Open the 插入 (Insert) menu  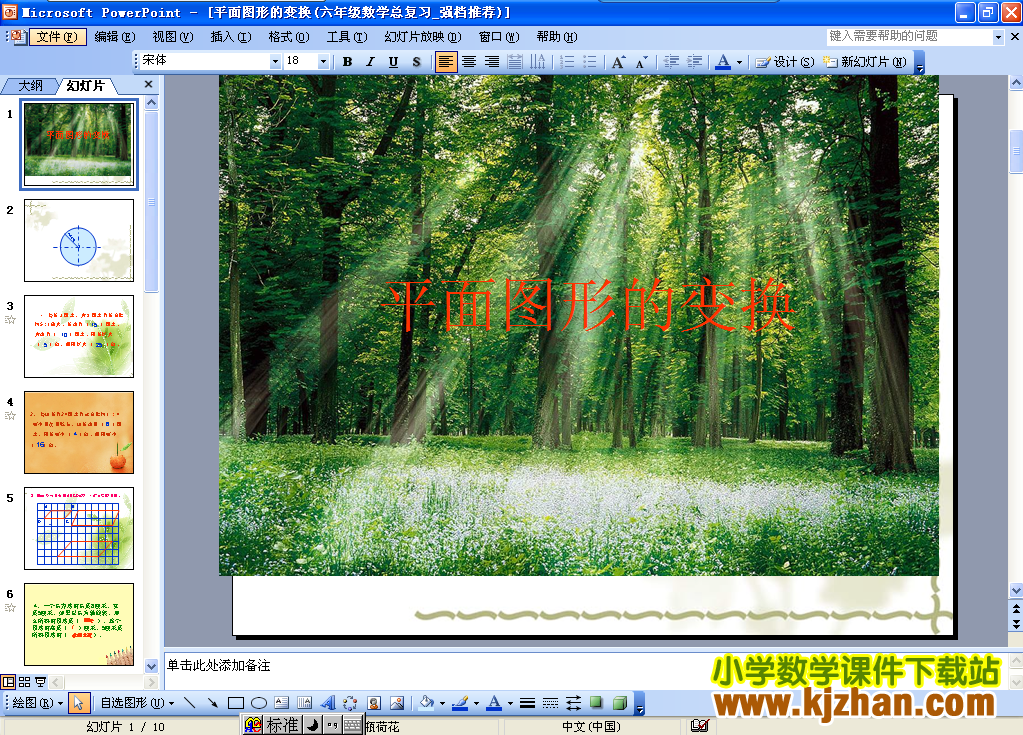coord(230,37)
